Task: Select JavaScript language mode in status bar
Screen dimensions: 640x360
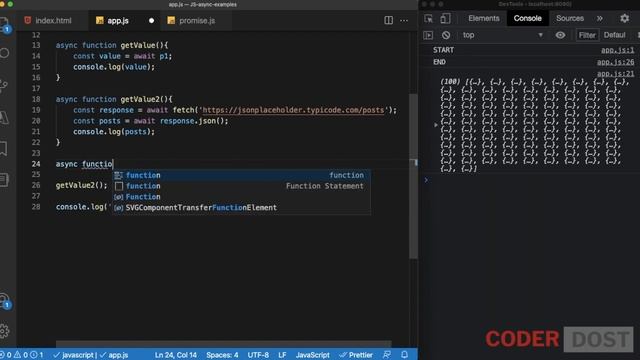Action: (312, 355)
